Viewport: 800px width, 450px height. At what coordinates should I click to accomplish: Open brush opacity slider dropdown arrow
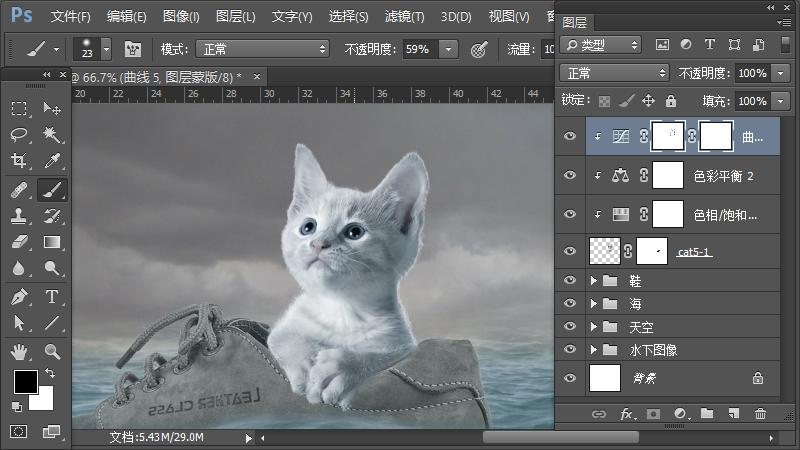pos(448,49)
